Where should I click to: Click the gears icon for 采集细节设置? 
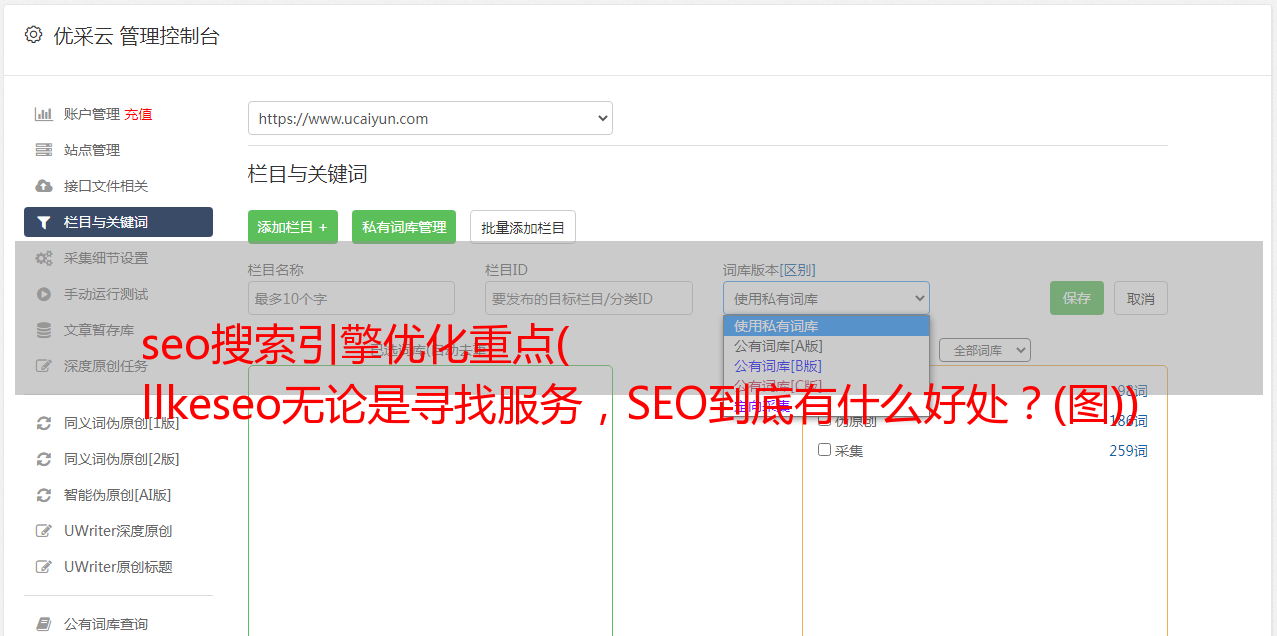point(44,258)
